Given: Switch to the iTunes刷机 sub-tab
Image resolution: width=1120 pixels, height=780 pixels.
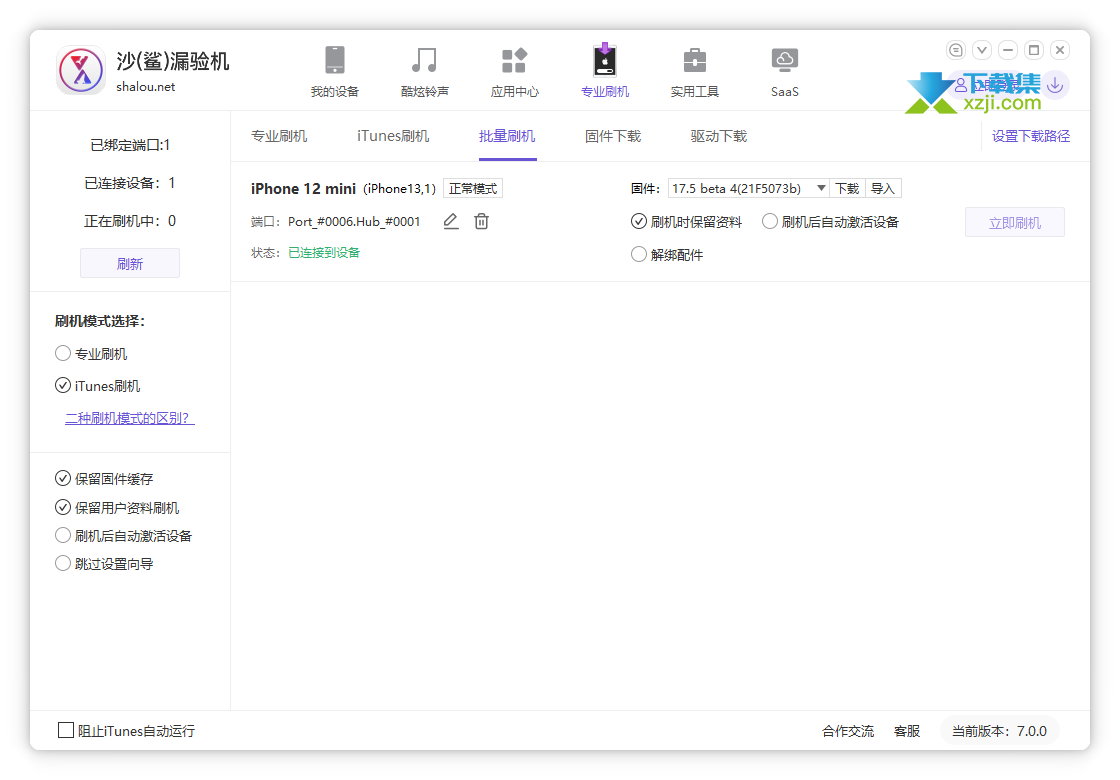Looking at the screenshot, I should [x=393, y=136].
